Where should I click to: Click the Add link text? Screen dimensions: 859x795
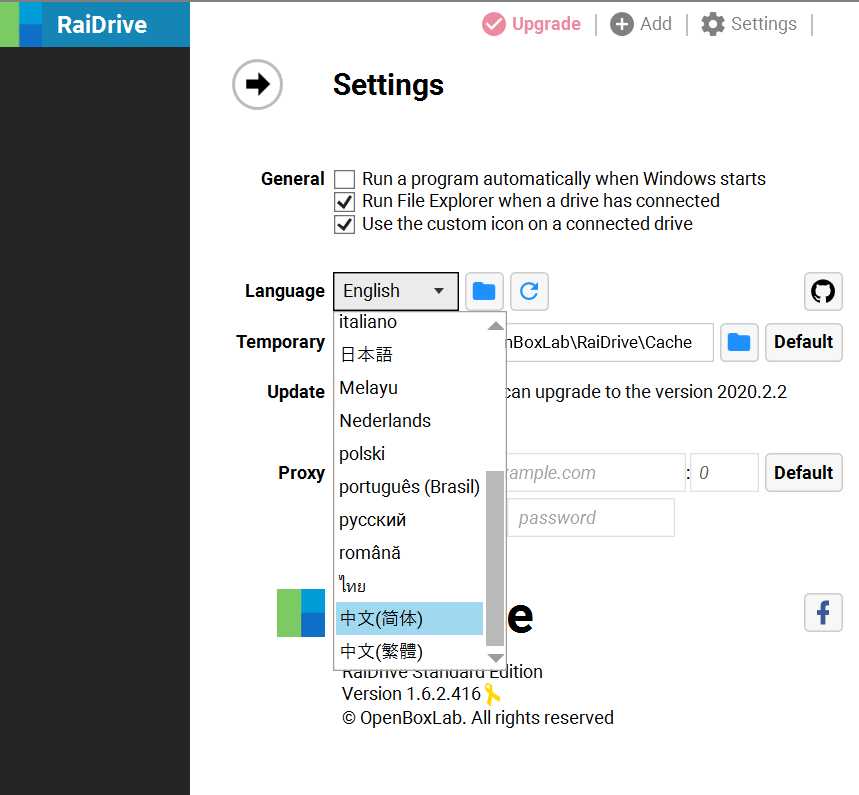656,24
